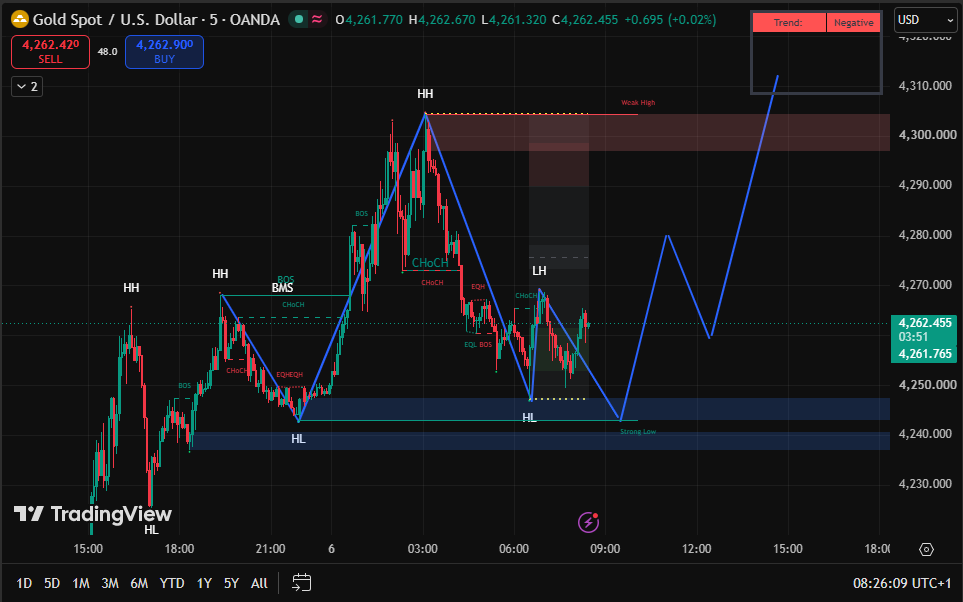
Task: Click the EQL label on chart
Action: click(x=470, y=345)
